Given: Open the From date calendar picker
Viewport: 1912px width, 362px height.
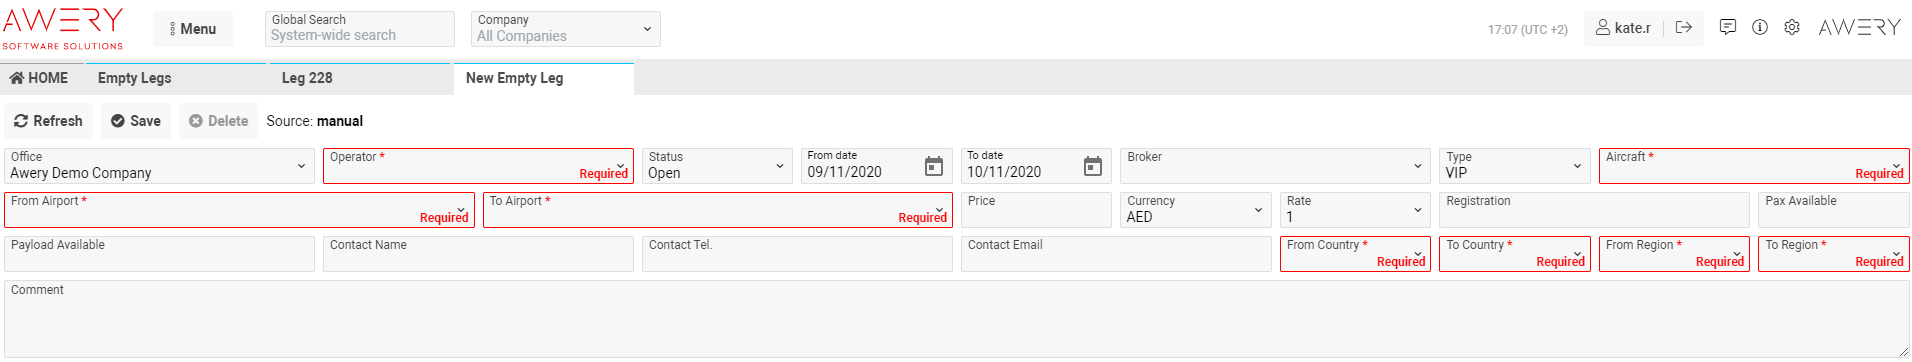Looking at the screenshot, I should pos(933,166).
